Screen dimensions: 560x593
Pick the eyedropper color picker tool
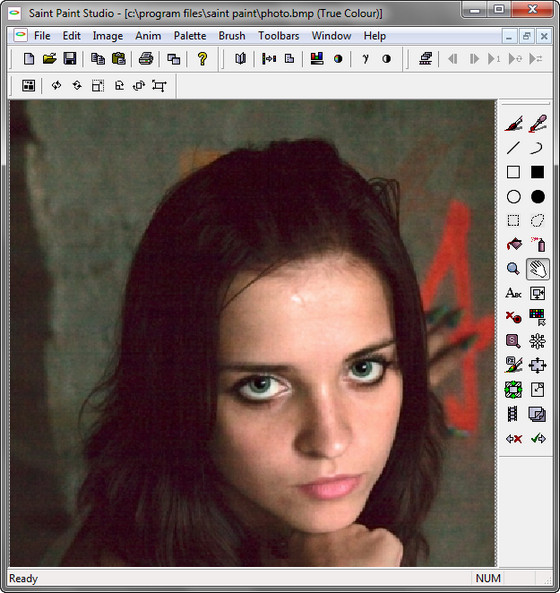(x=537, y=124)
